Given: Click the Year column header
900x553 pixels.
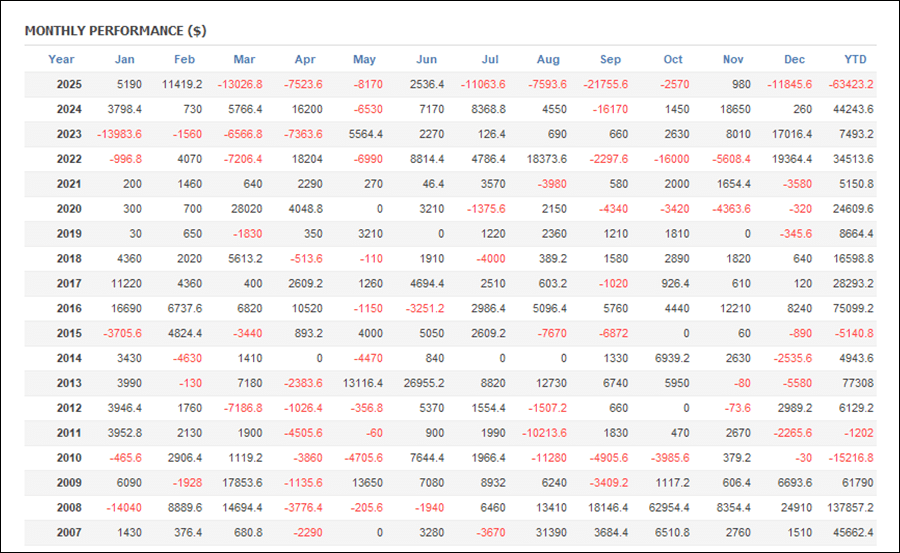Looking at the screenshot, I should 61,59.
